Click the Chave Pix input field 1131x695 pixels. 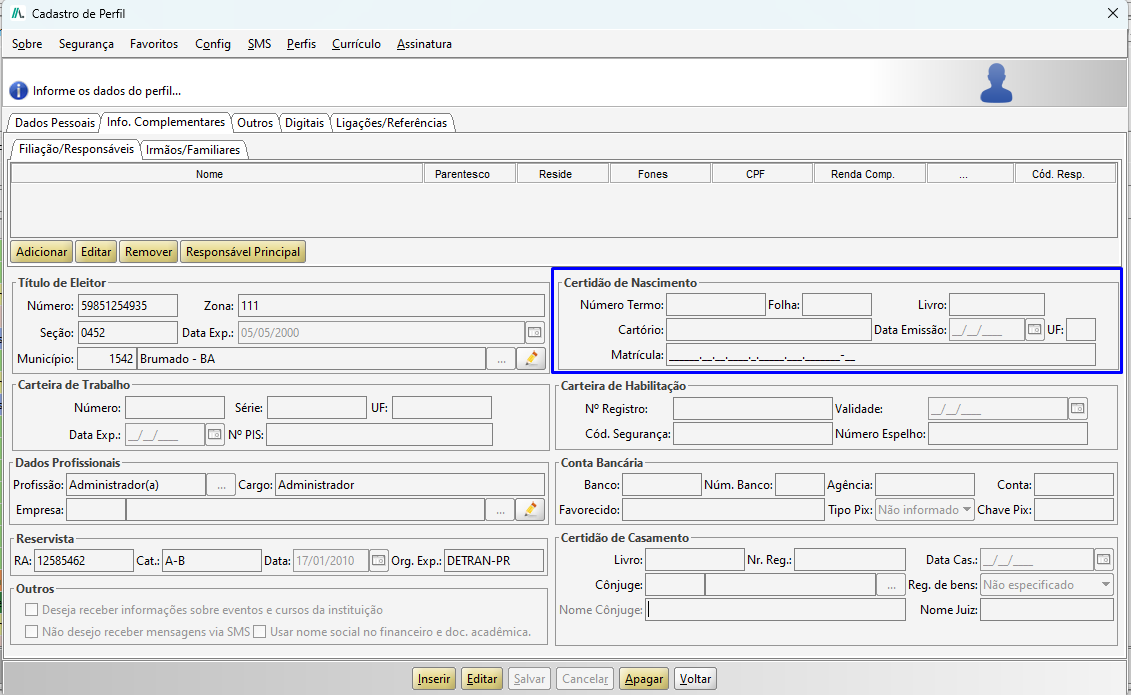click(x=1074, y=510)
